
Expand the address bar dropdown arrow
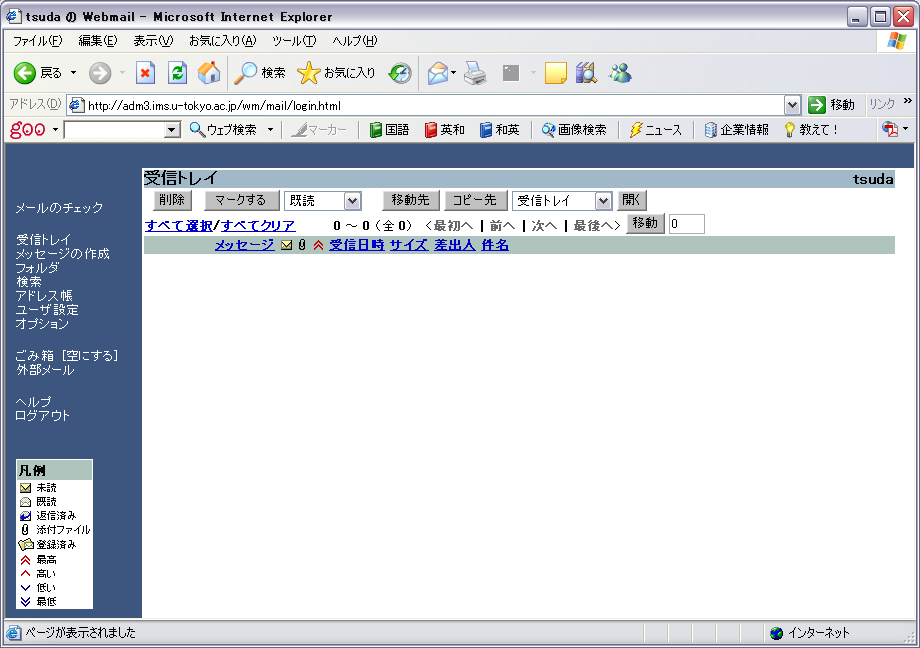point(792,106)
